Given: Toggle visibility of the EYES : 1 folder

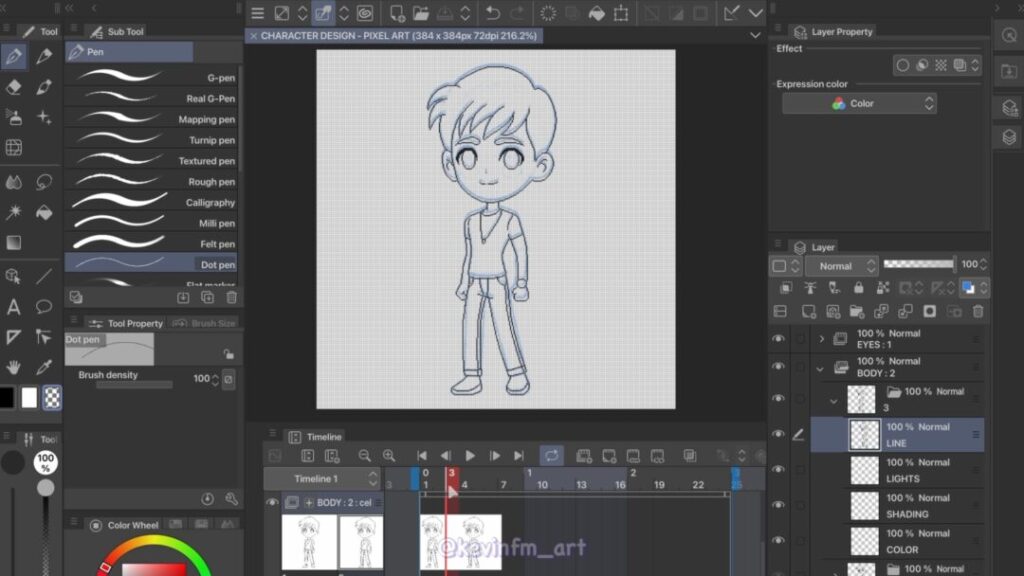Looking at the screenshot, I should click(778, 339).
